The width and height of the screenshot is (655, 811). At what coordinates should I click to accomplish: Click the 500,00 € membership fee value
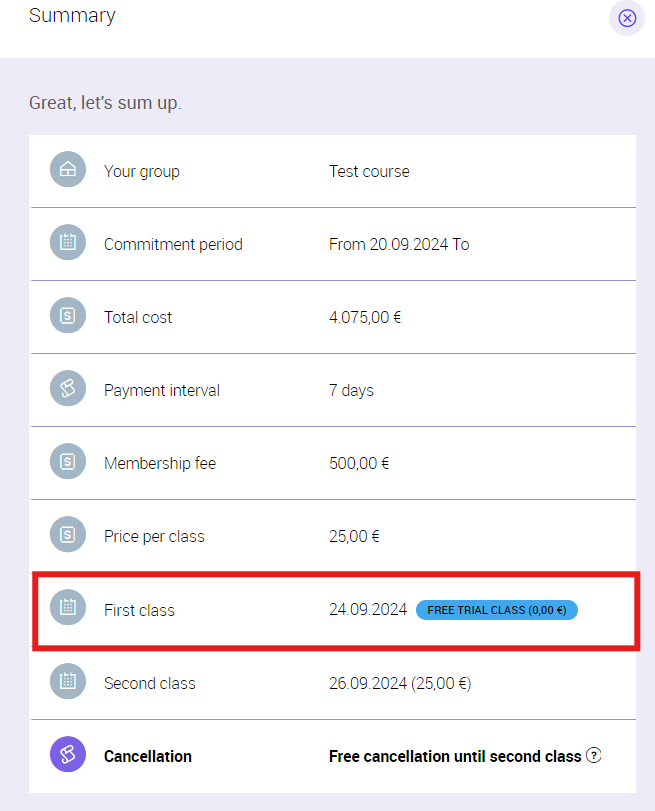coord(359,463)
